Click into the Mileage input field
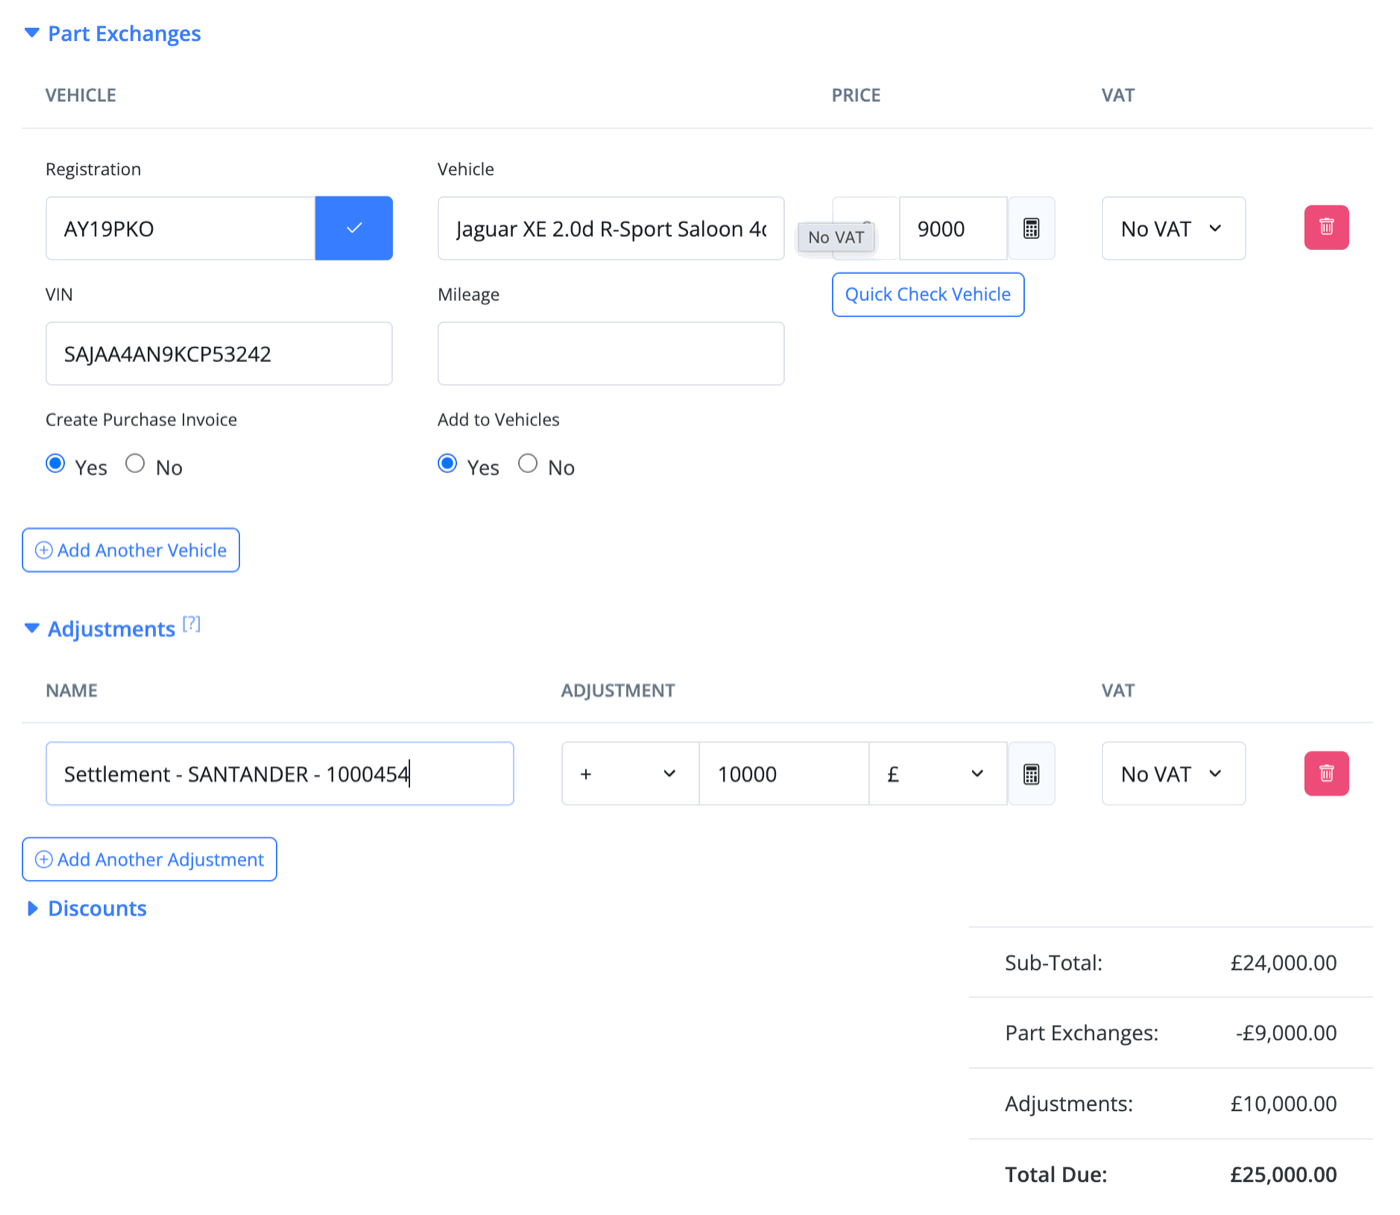The height and width of the screenshot is (1215, 1400). click(x=610, y=354)
